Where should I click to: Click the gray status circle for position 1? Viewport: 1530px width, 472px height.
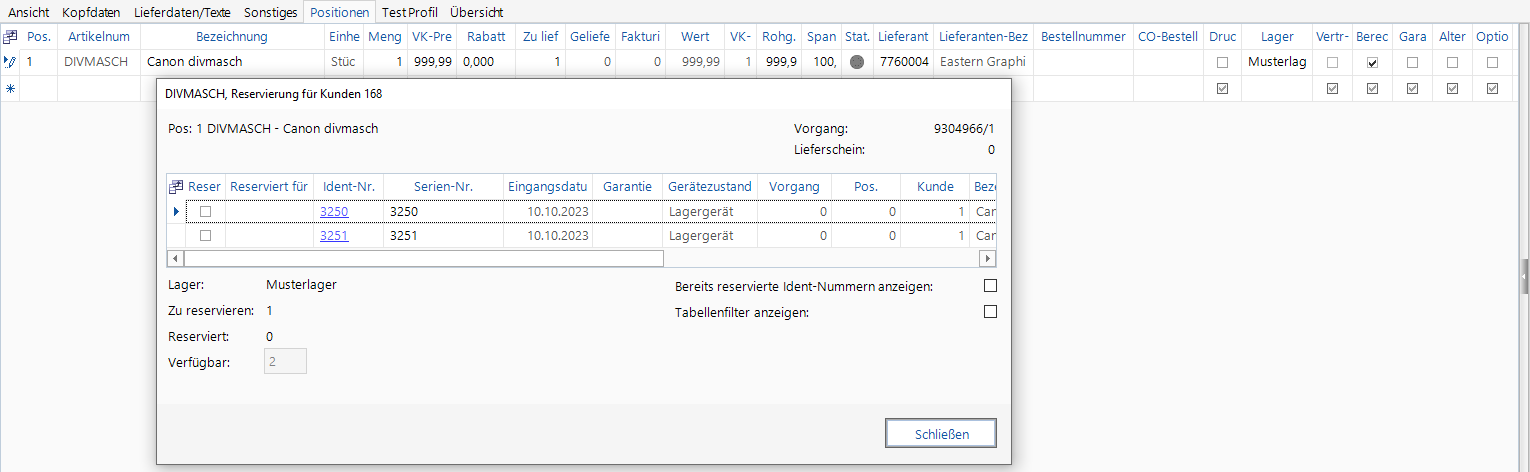856,62
